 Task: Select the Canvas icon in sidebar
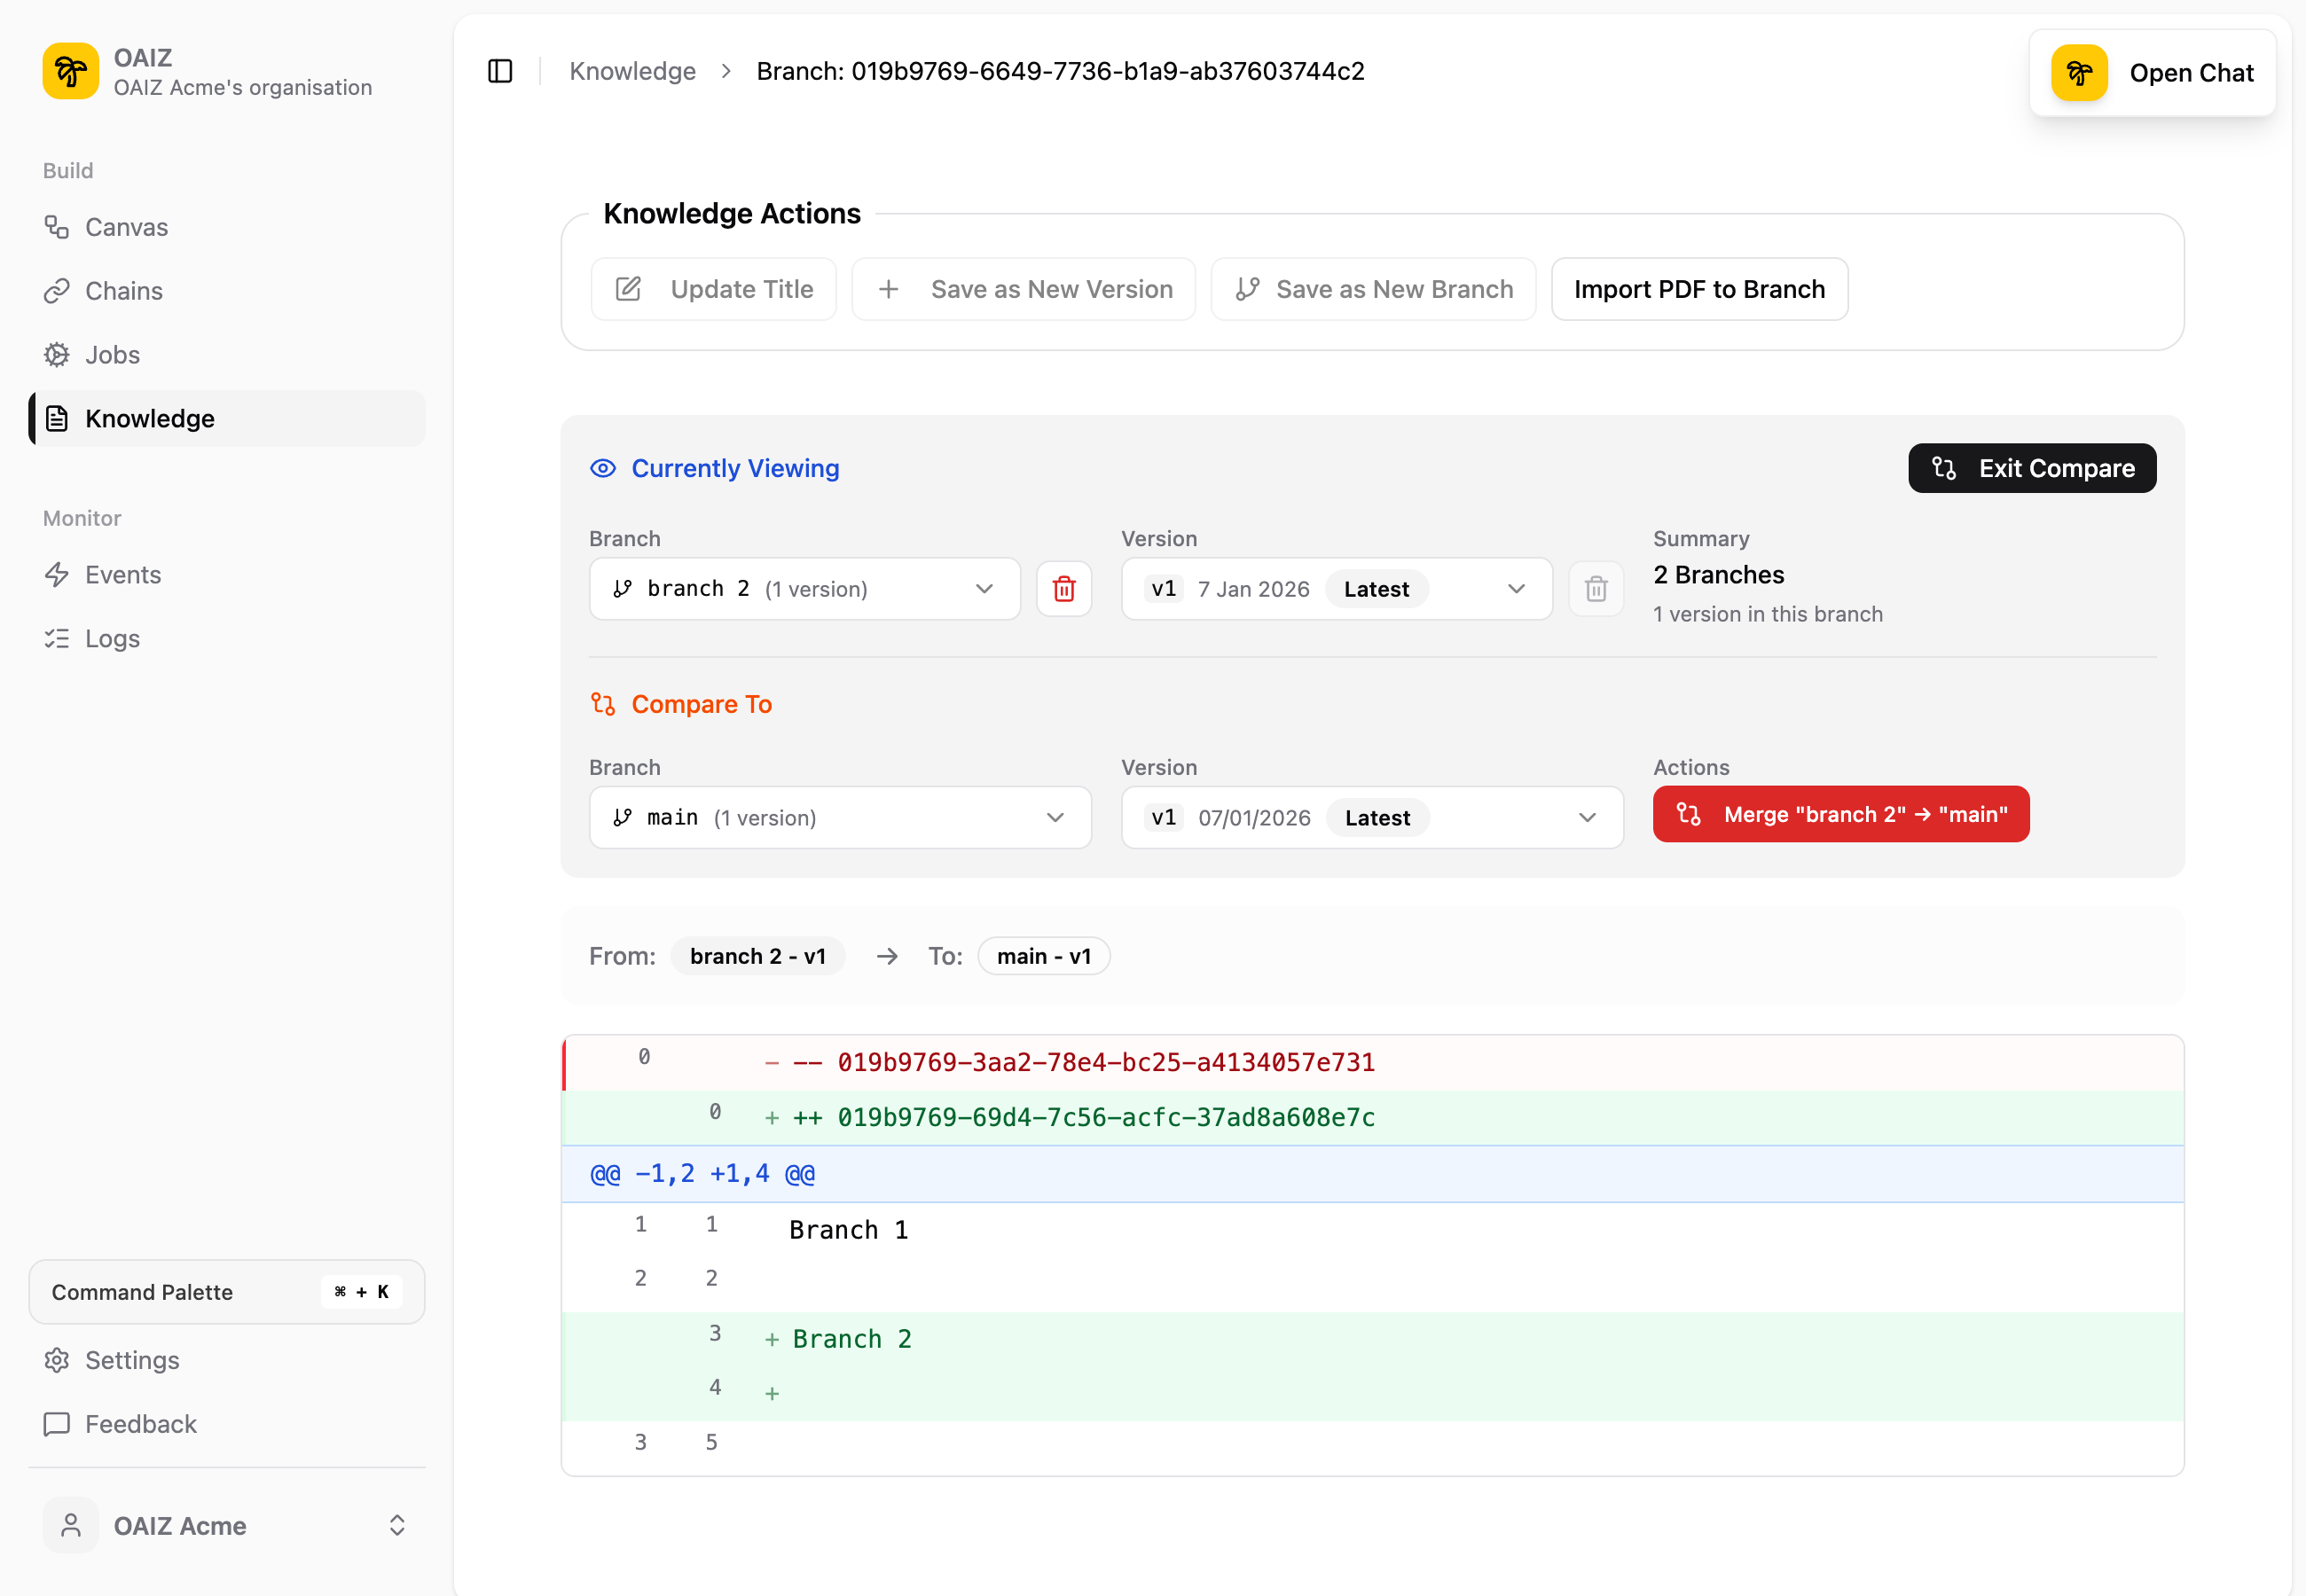click(58, 227)
